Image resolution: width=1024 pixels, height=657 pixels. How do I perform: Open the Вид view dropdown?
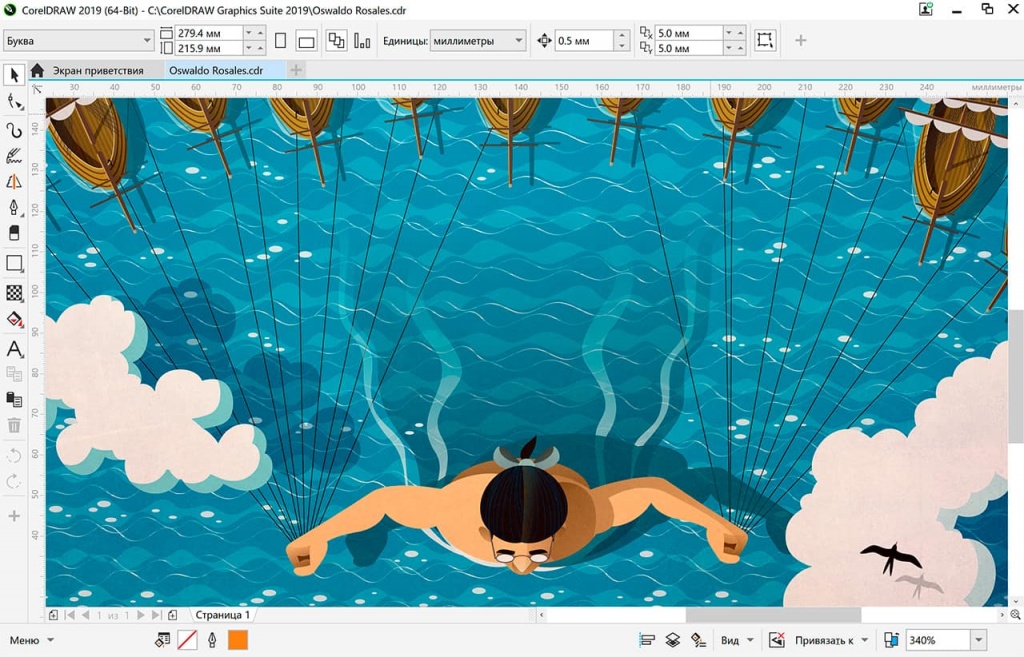[737, 640]
